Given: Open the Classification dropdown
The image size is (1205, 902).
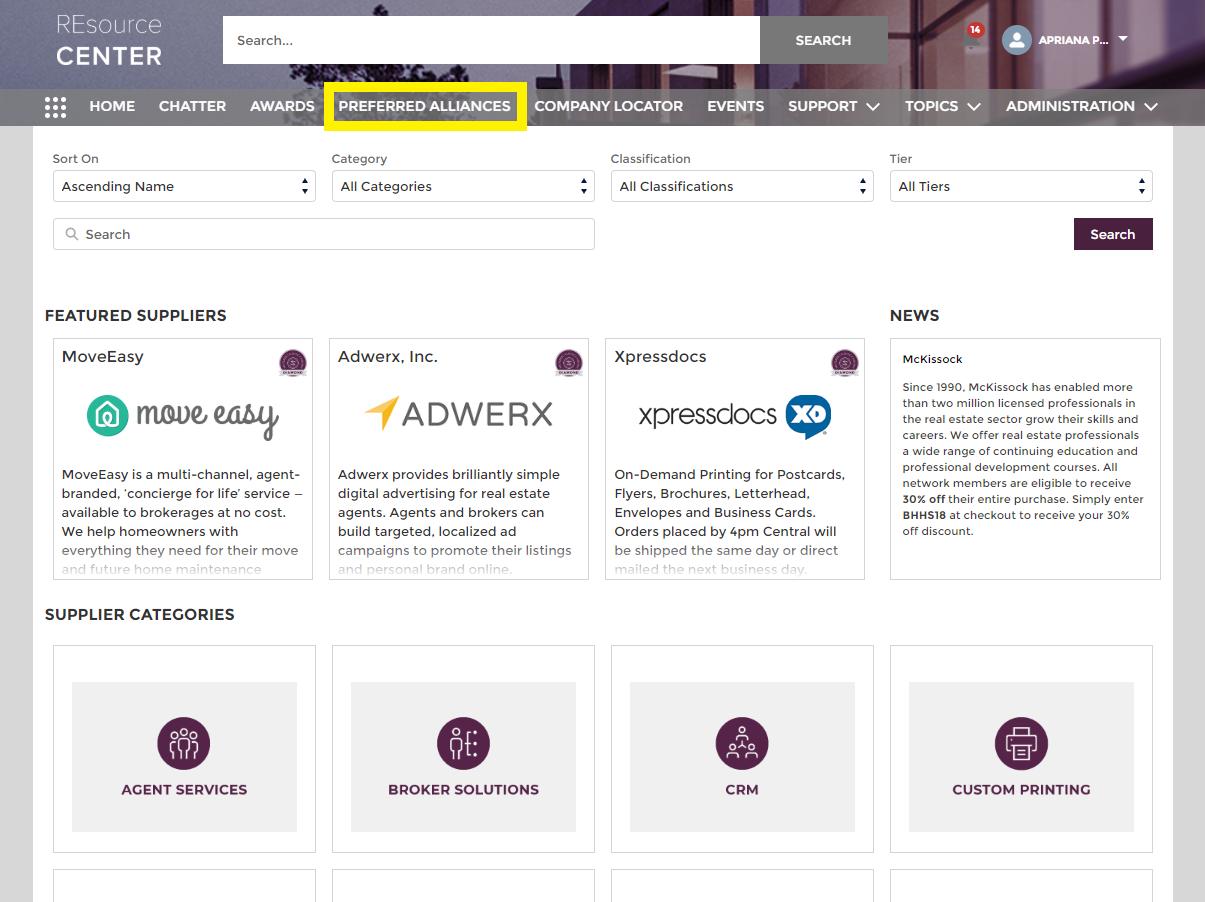Looking at the screenshot, I should (x=742, y=186).
